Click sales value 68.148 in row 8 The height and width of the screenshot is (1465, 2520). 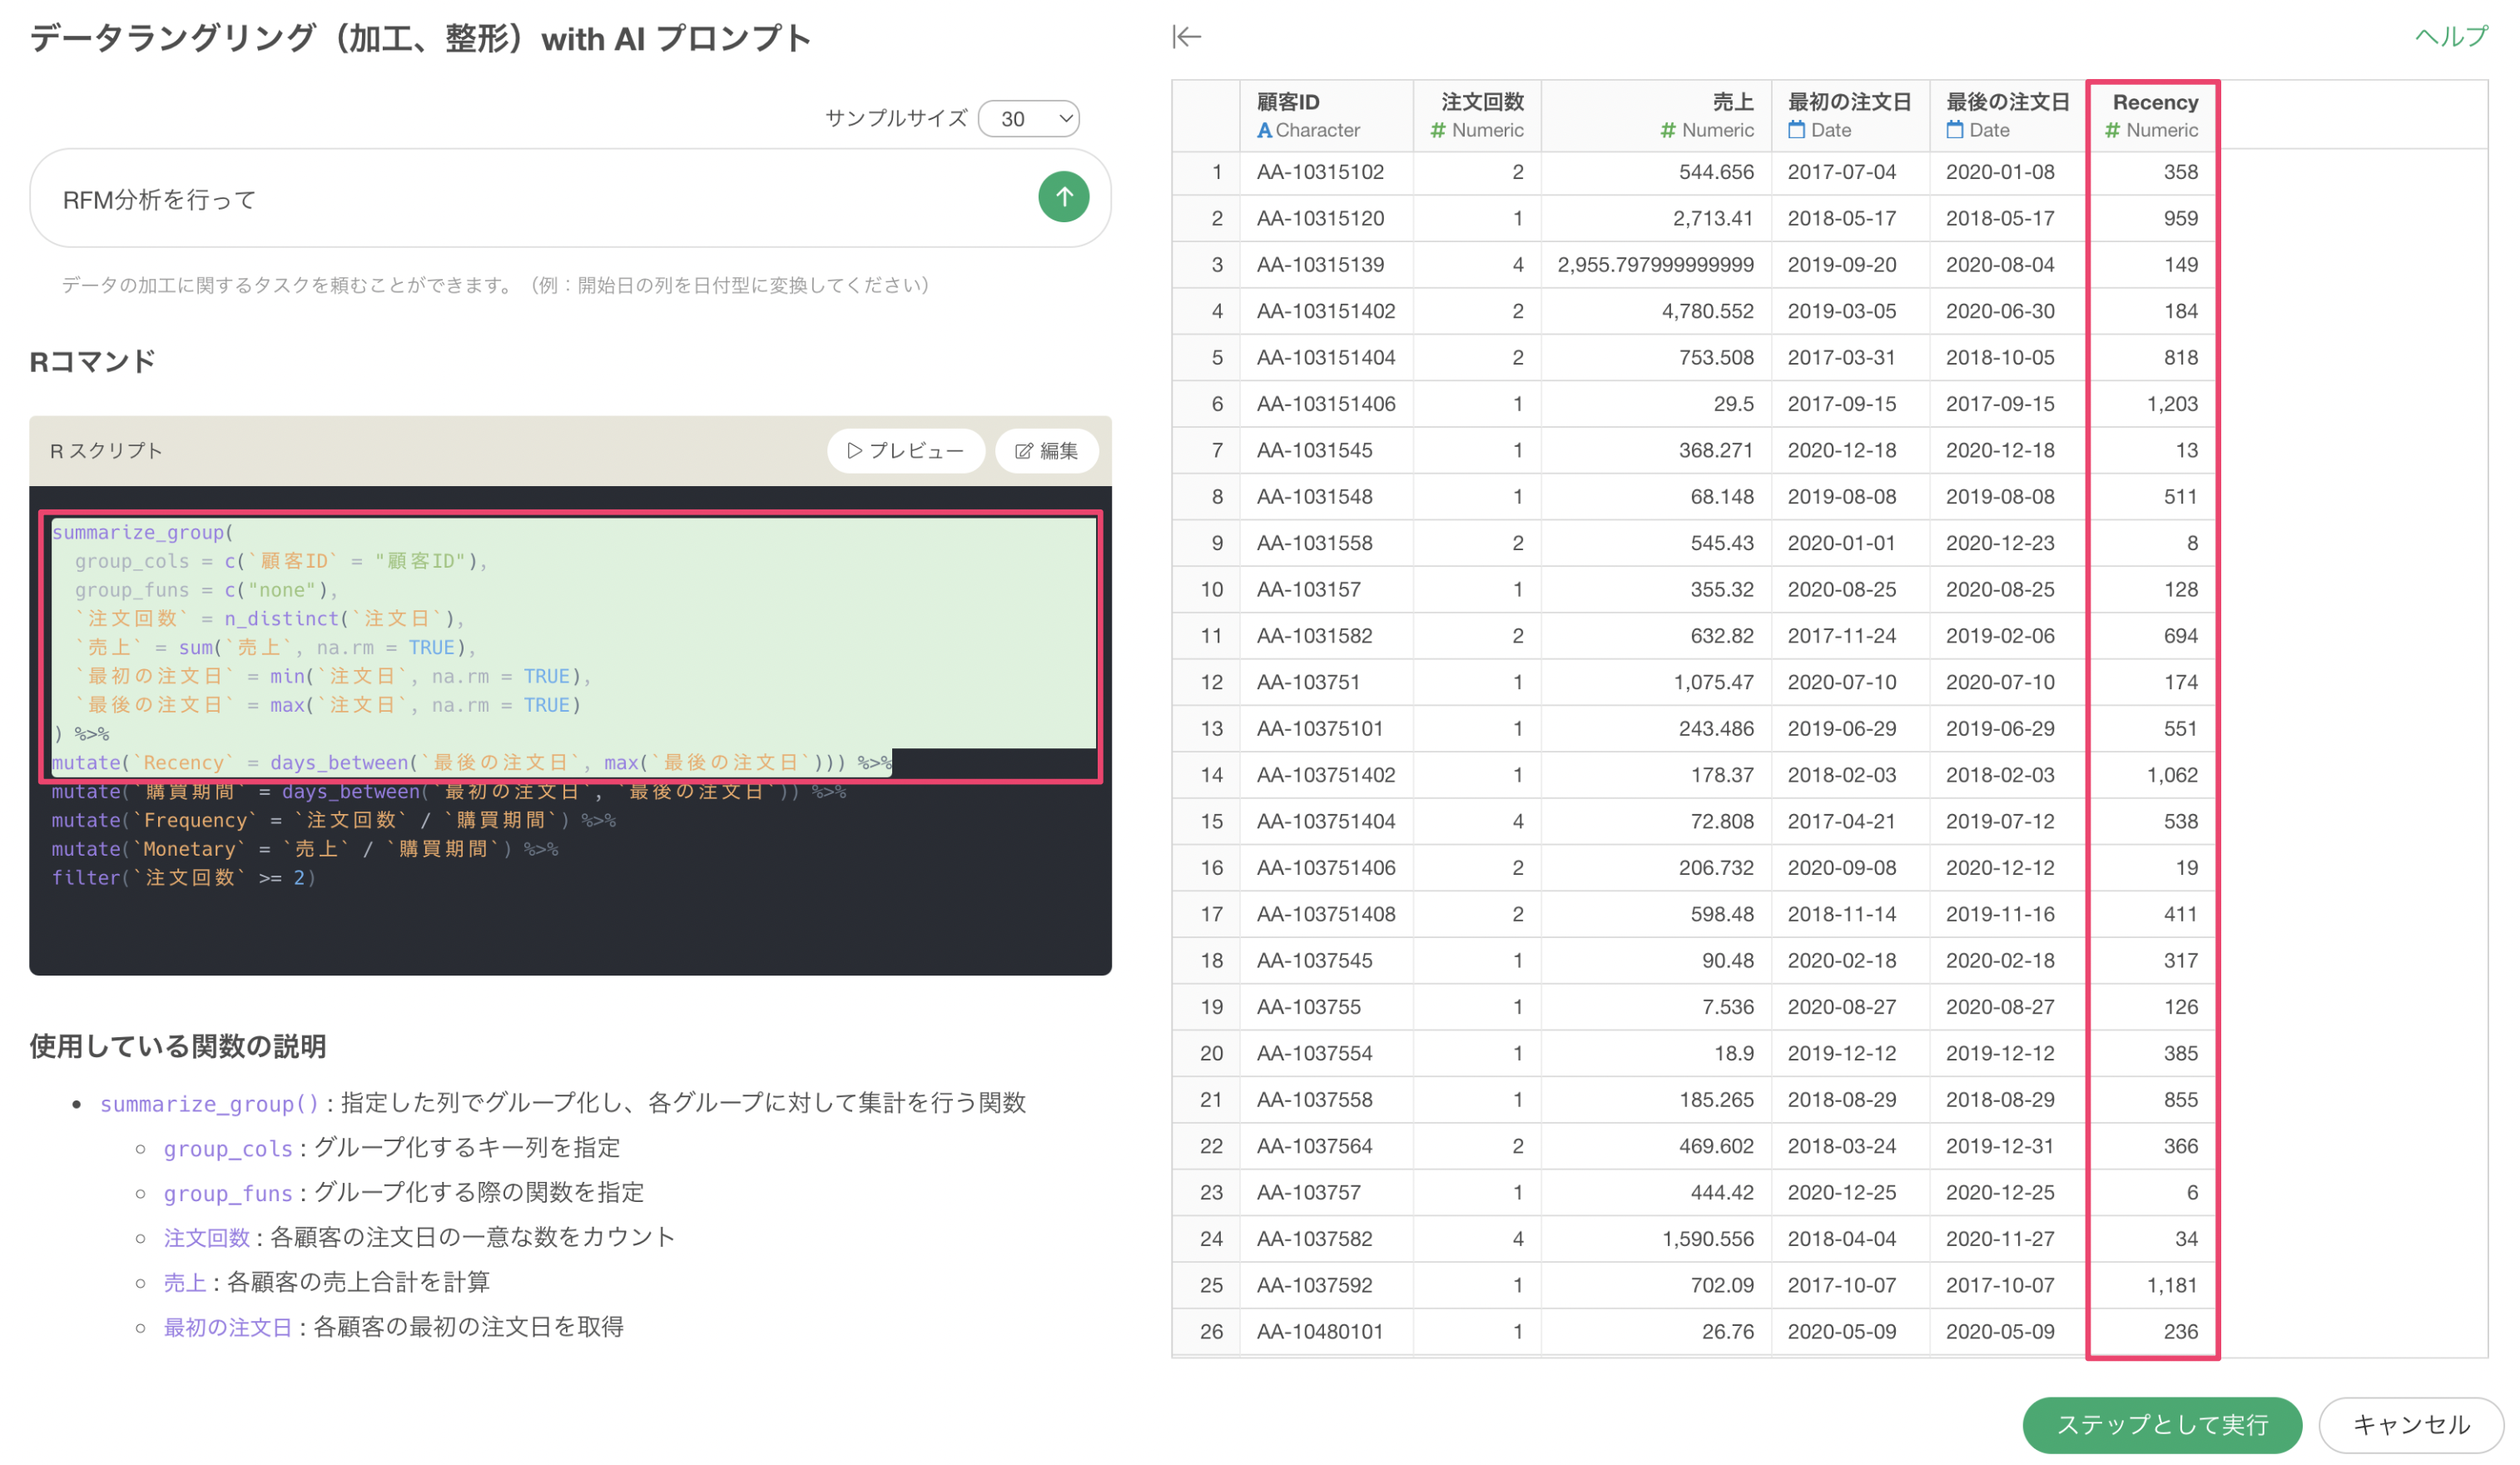pos(1721,497)
